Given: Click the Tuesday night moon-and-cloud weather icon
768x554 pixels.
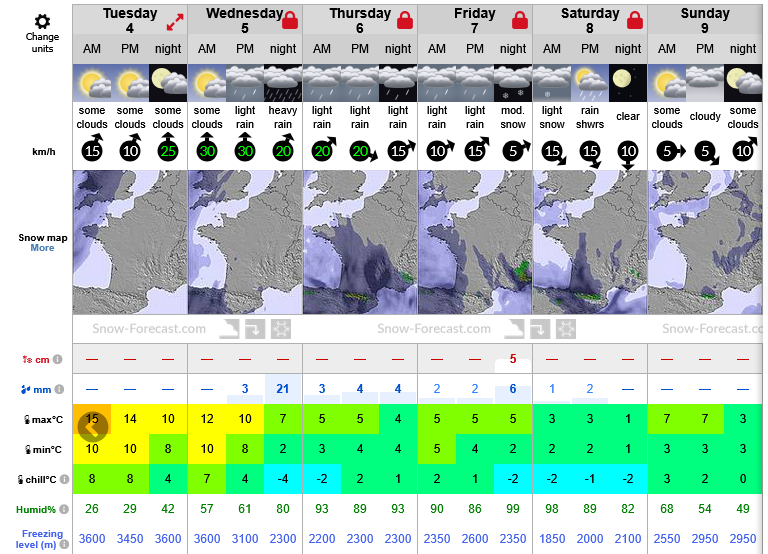Looking at the screenshot, I should click(168, 83).
